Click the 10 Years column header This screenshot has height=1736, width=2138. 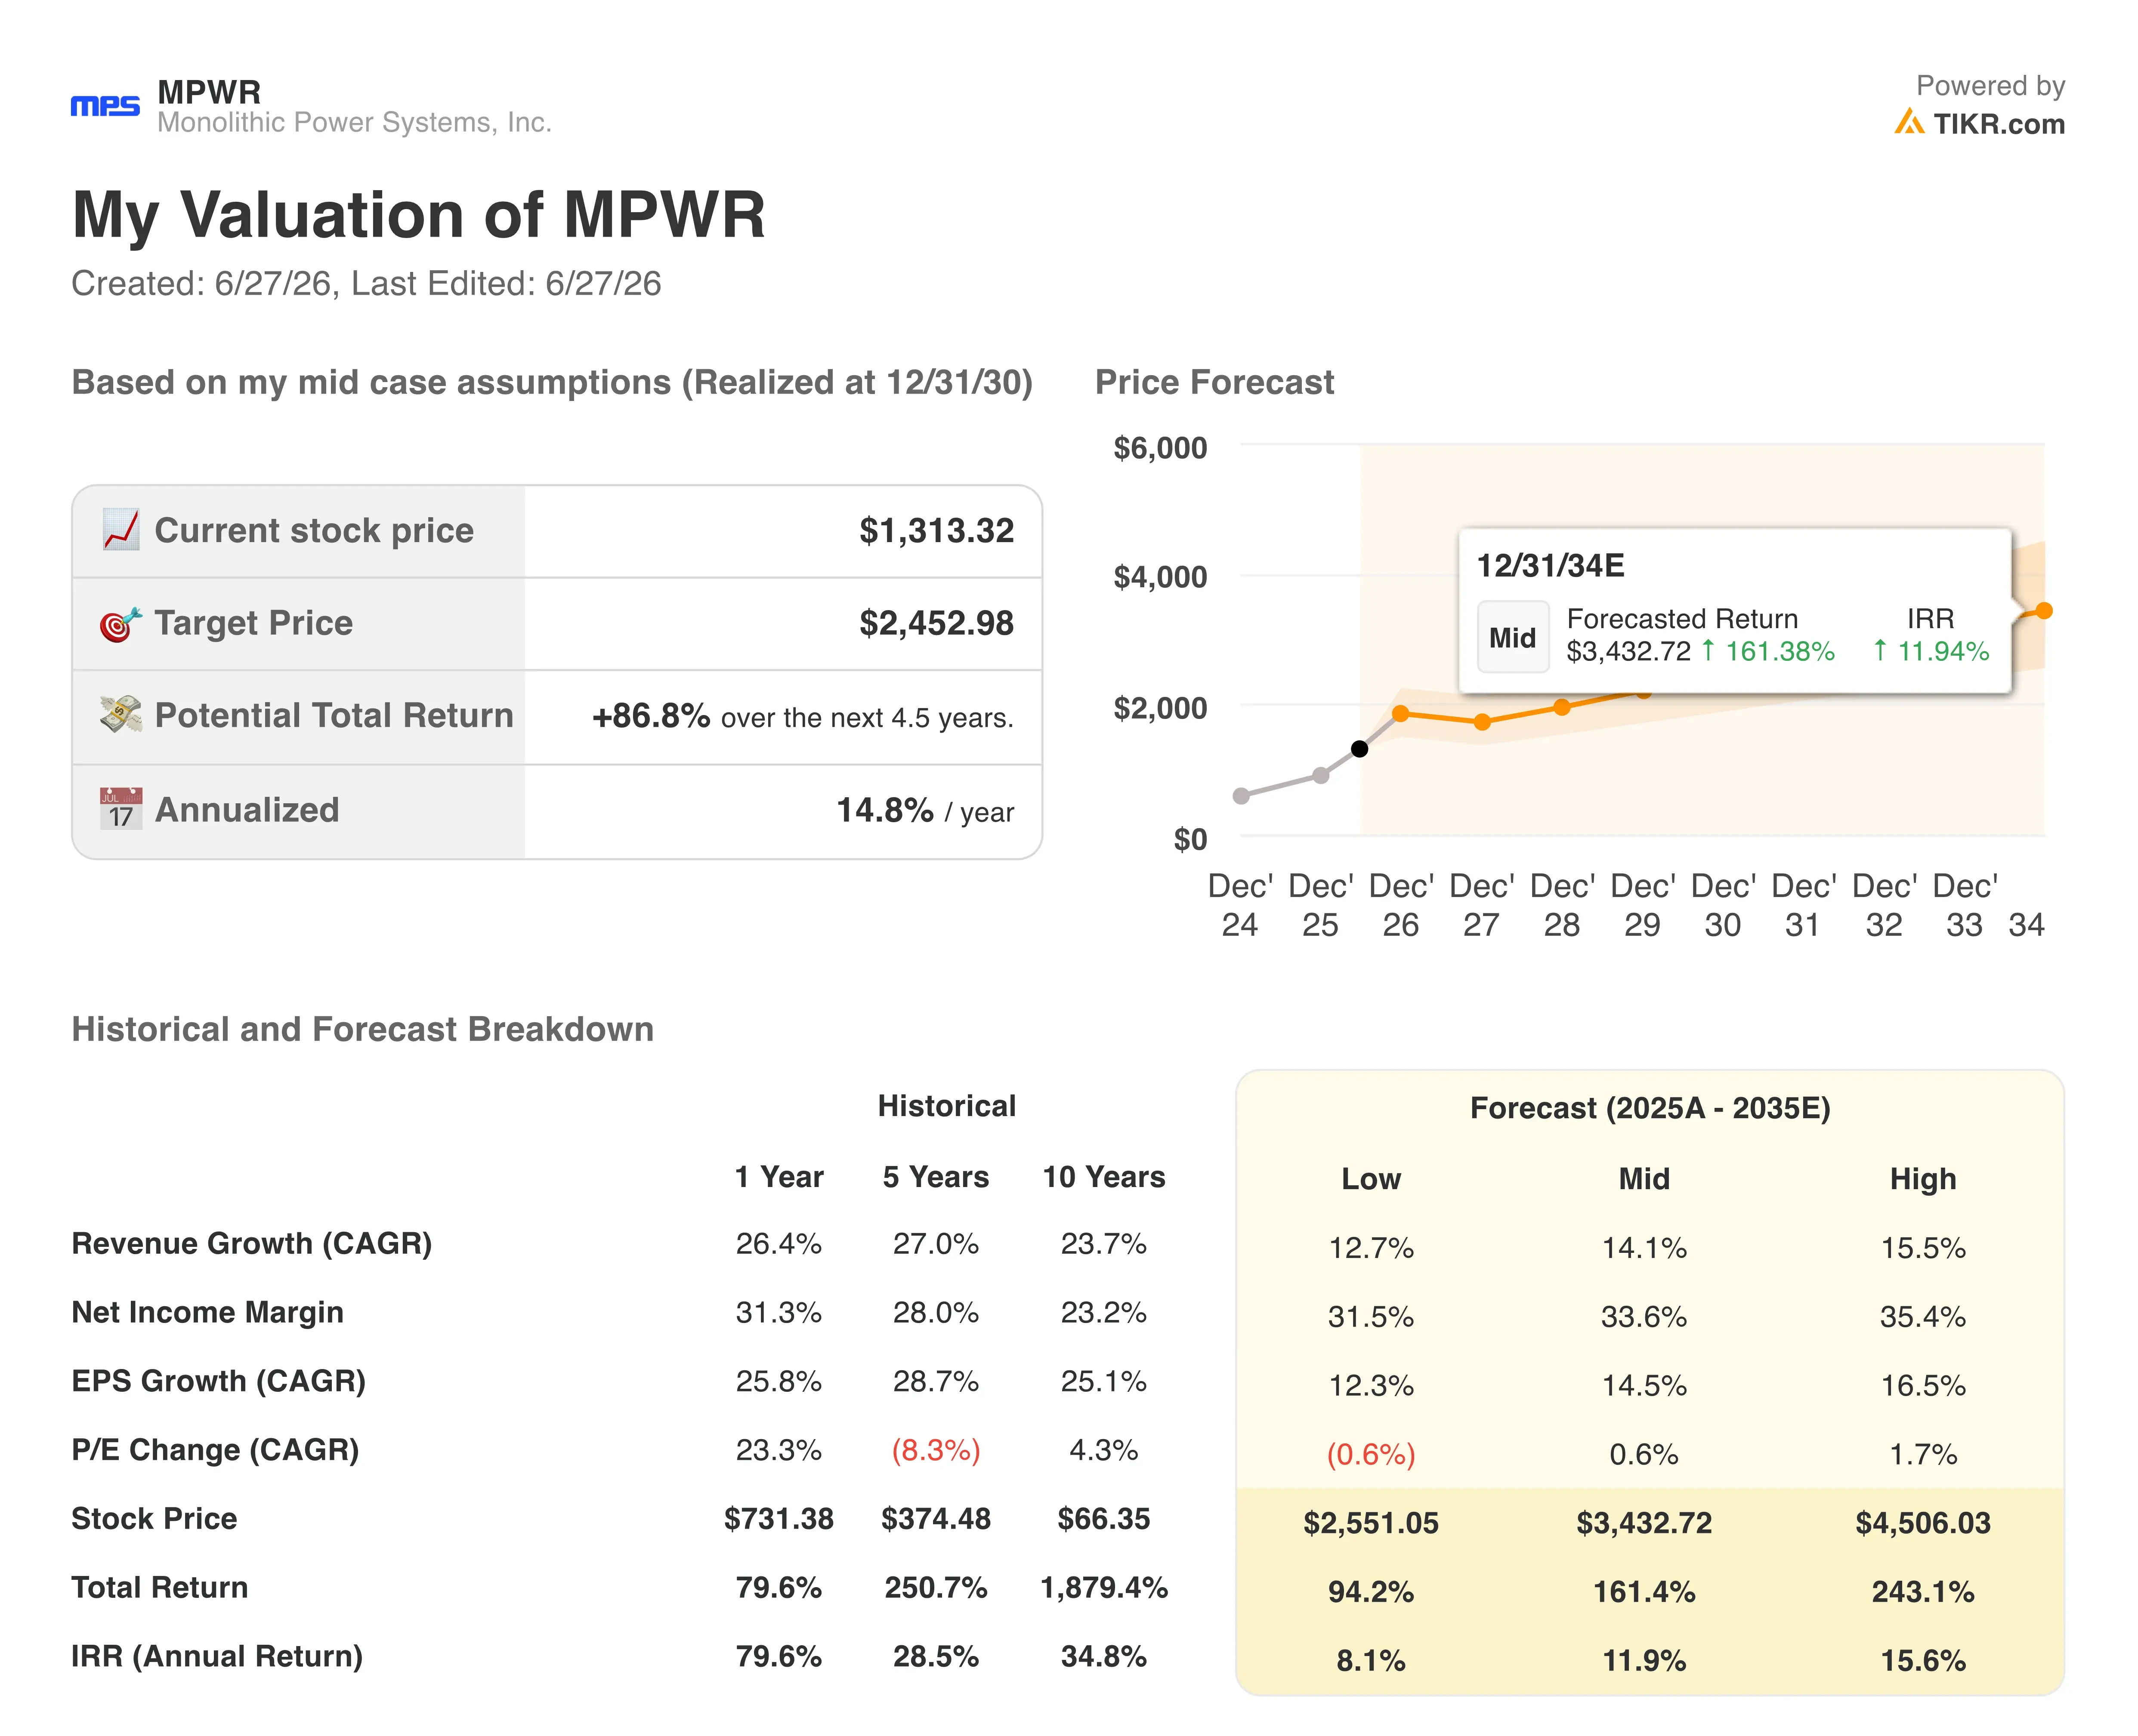tap(1104, 1177)
